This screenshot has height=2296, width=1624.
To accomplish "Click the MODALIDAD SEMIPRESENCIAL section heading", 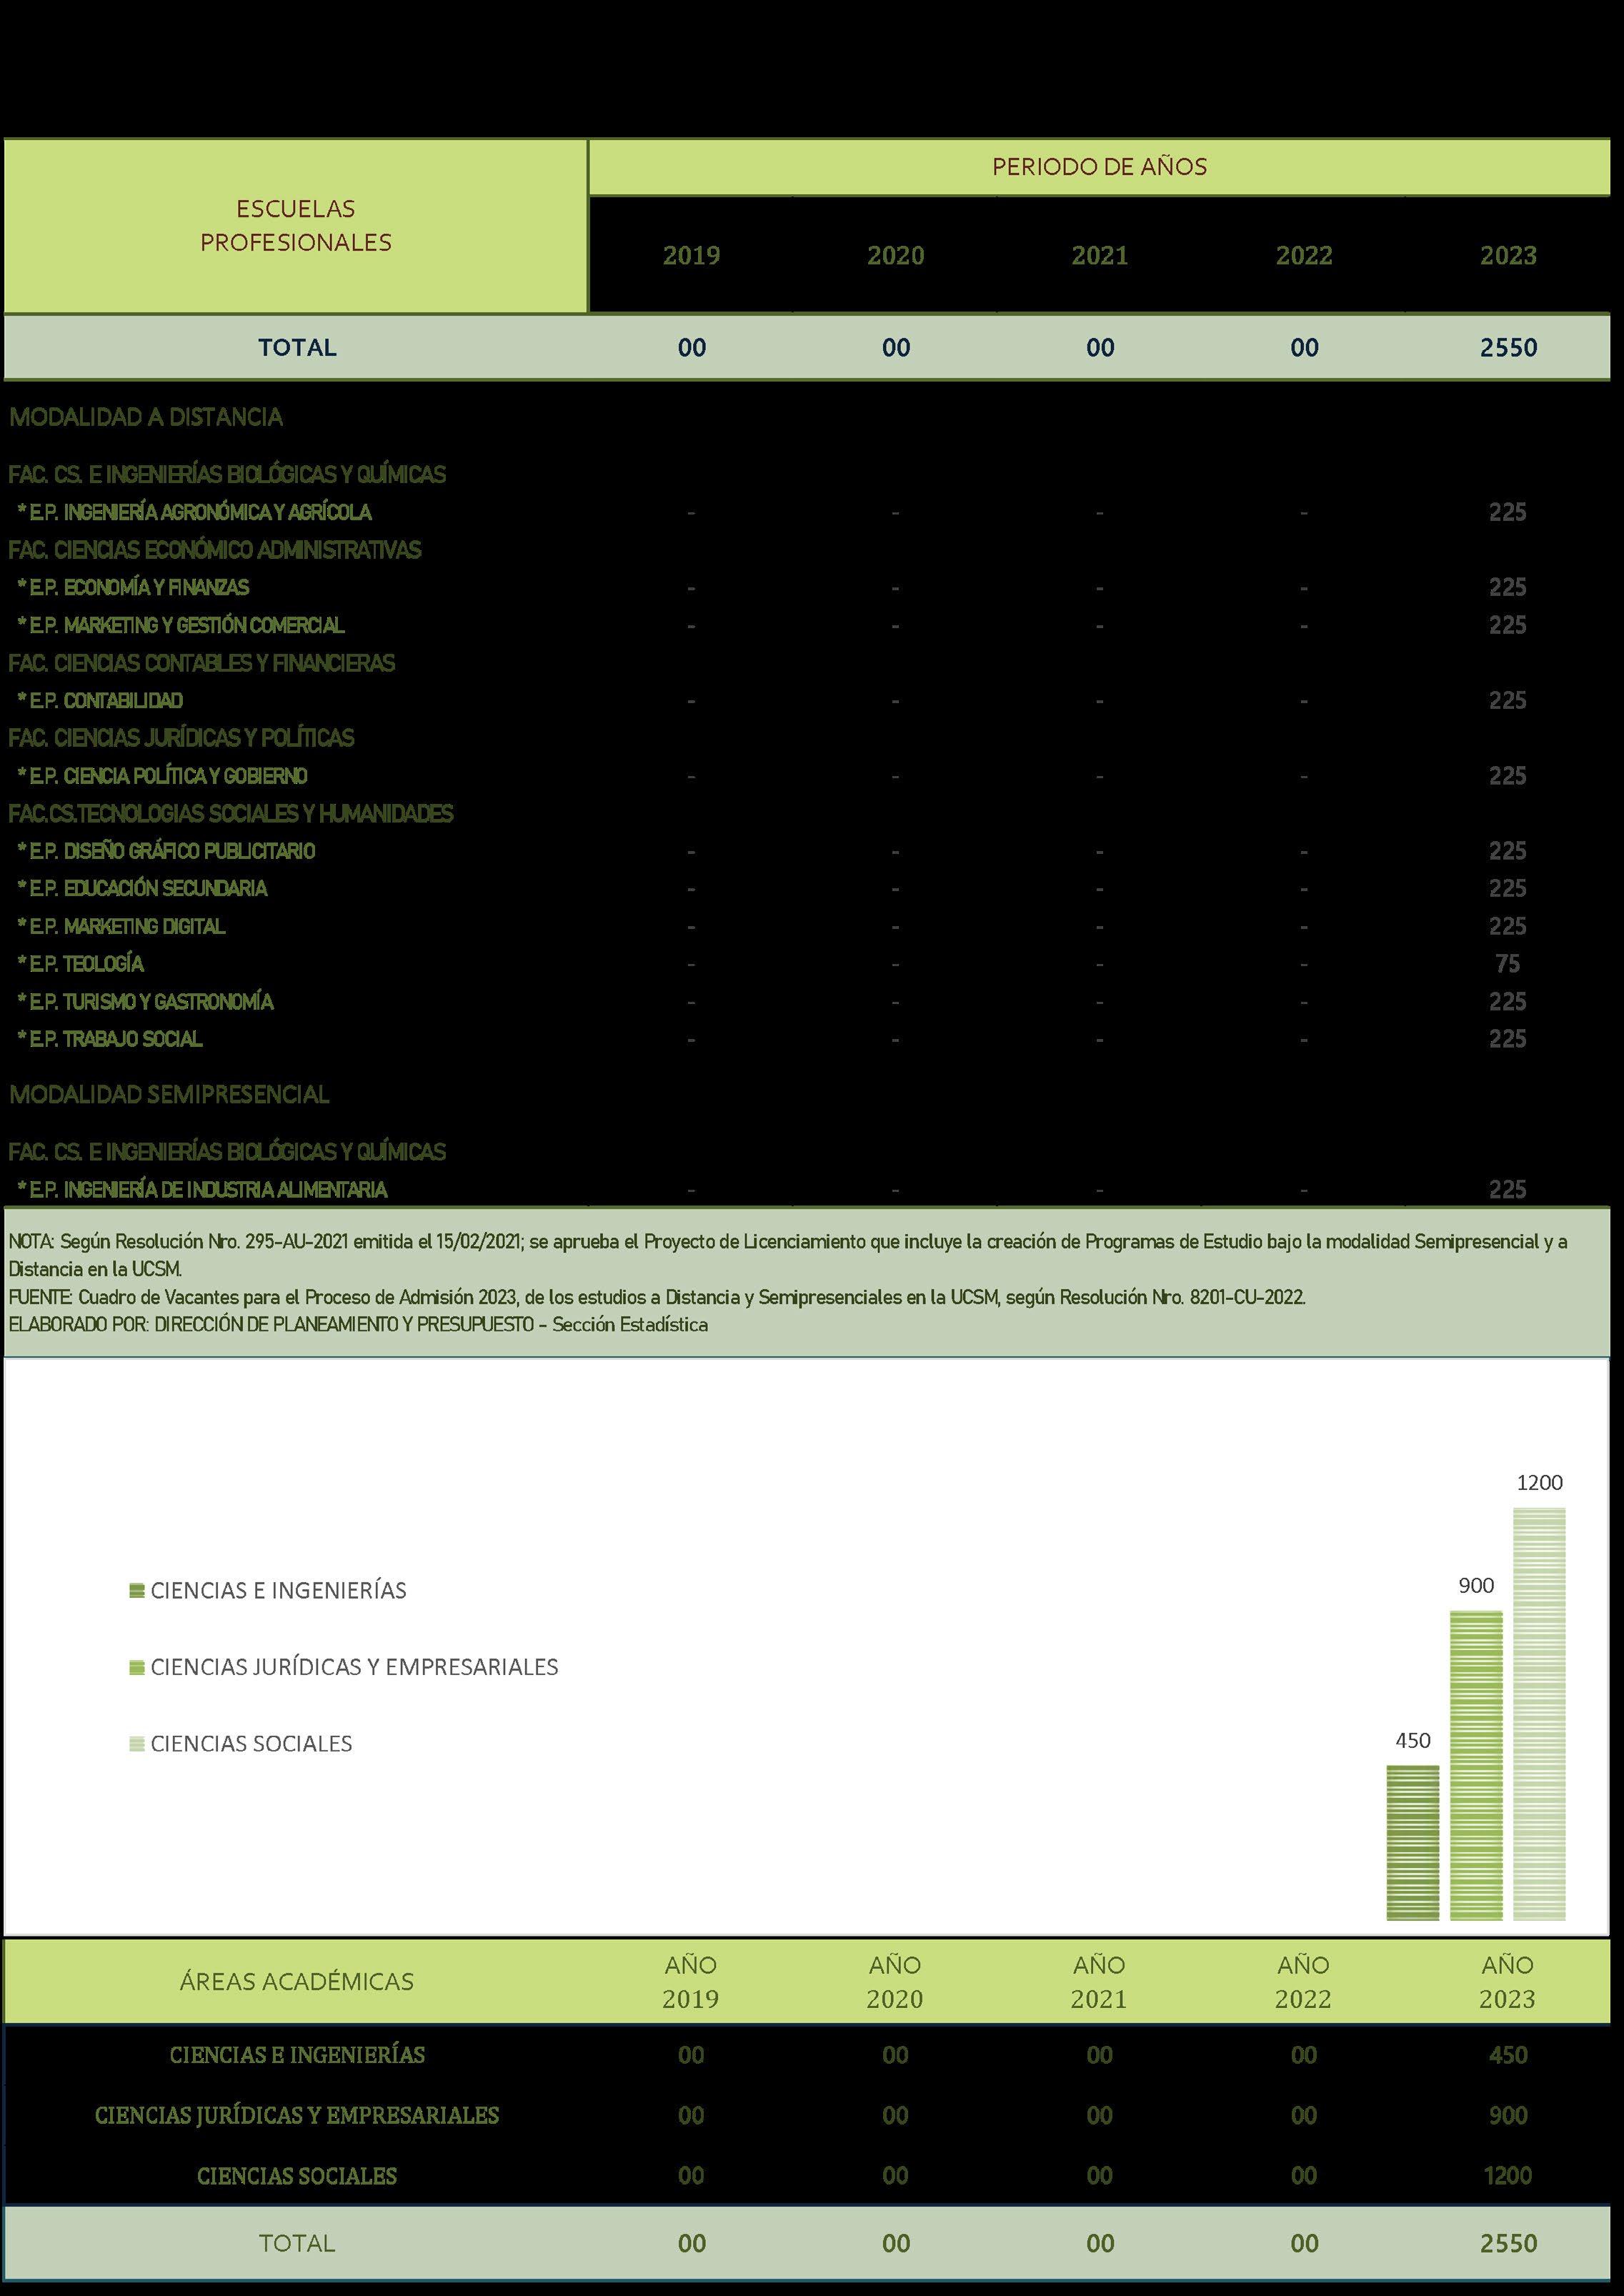I will coord(169,1094).
